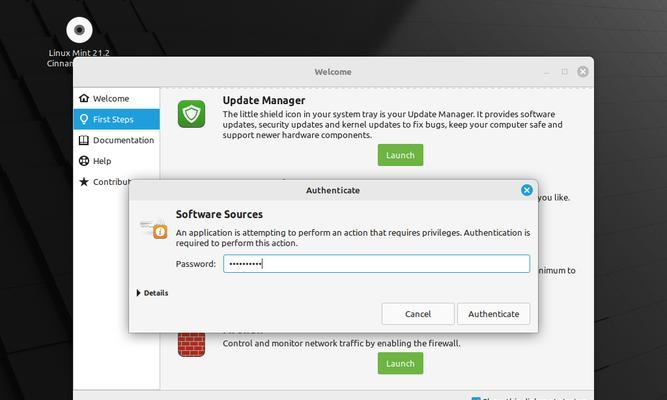The width and height of the screenshot is (667, 400).
Task: Go to the Help section in the sidebar
Action: (x=117, y=161)
